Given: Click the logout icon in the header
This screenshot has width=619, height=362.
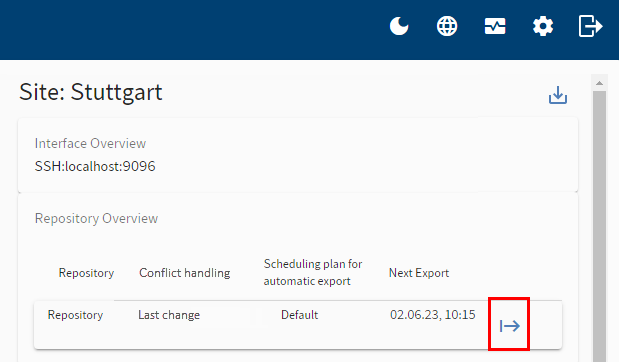Looking at the screenshot, I should [591, 26].
